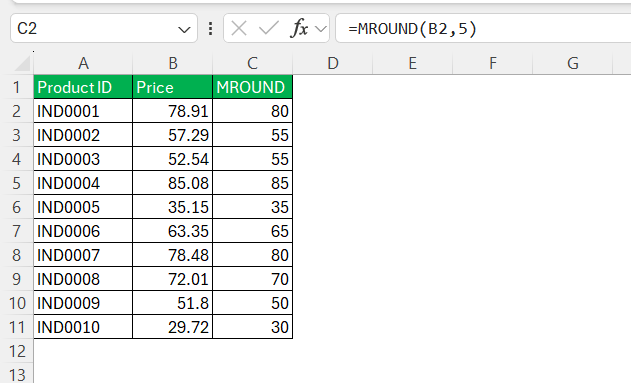631x383 pixels.
Task: Select price cell 78.91
Action: (173, 111)
